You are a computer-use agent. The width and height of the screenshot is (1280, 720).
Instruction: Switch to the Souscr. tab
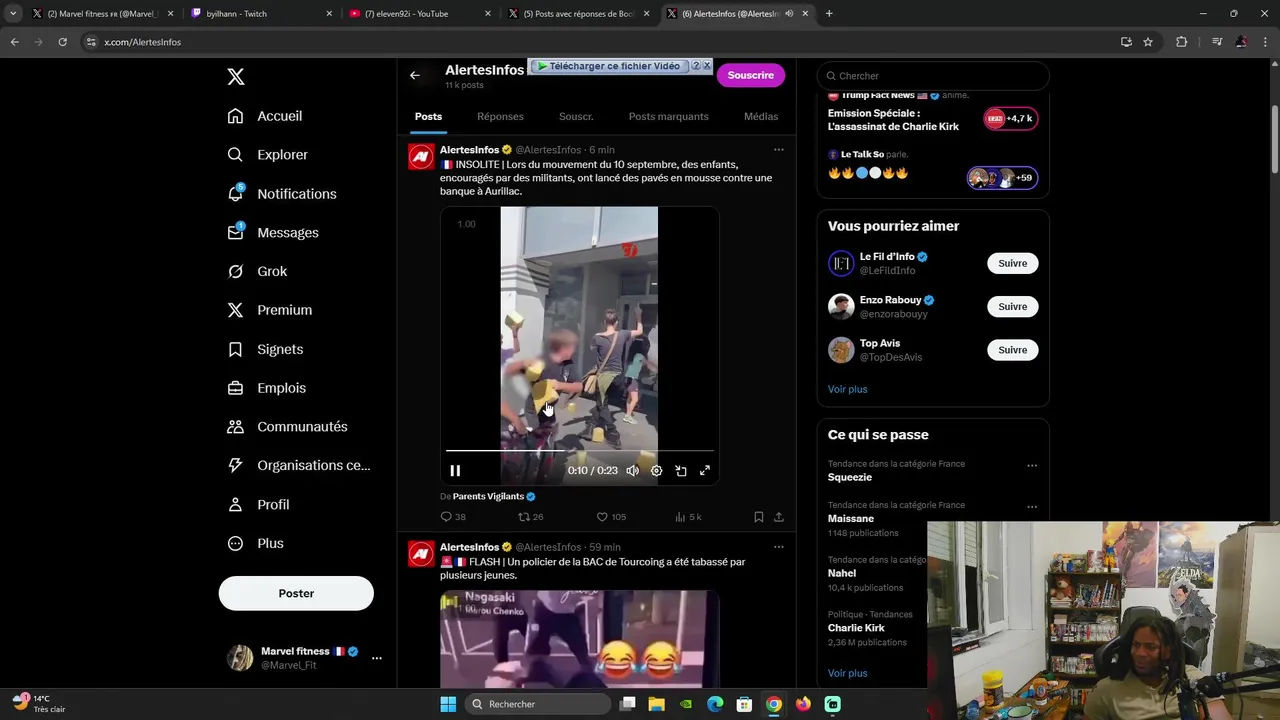point(576,116)
